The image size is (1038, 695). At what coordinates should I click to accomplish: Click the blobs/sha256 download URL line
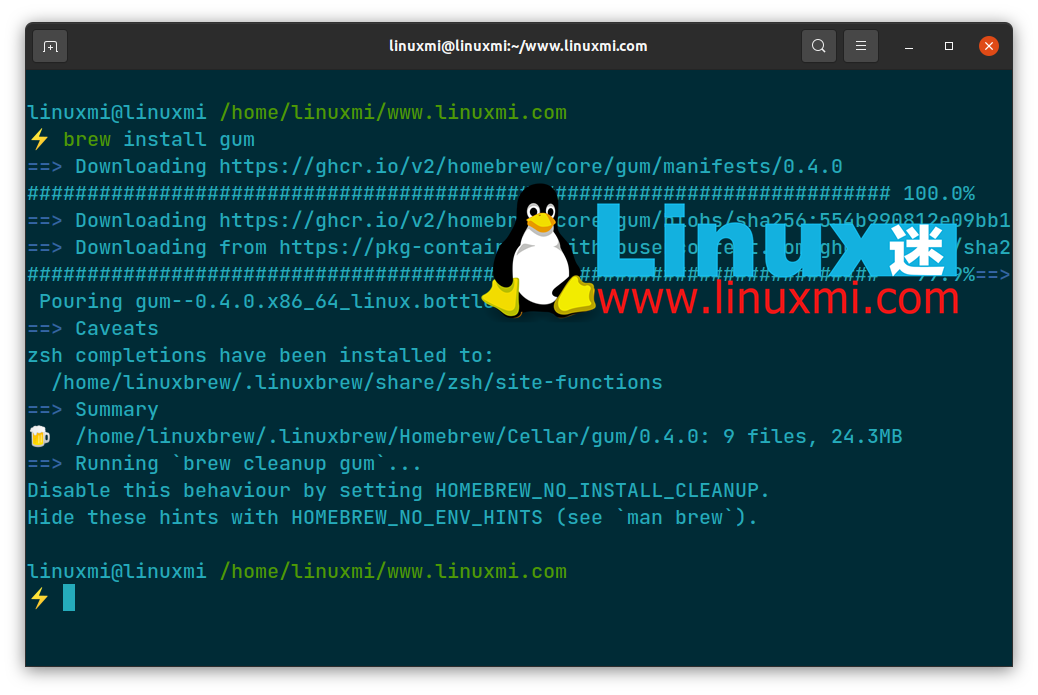(519, 221)
